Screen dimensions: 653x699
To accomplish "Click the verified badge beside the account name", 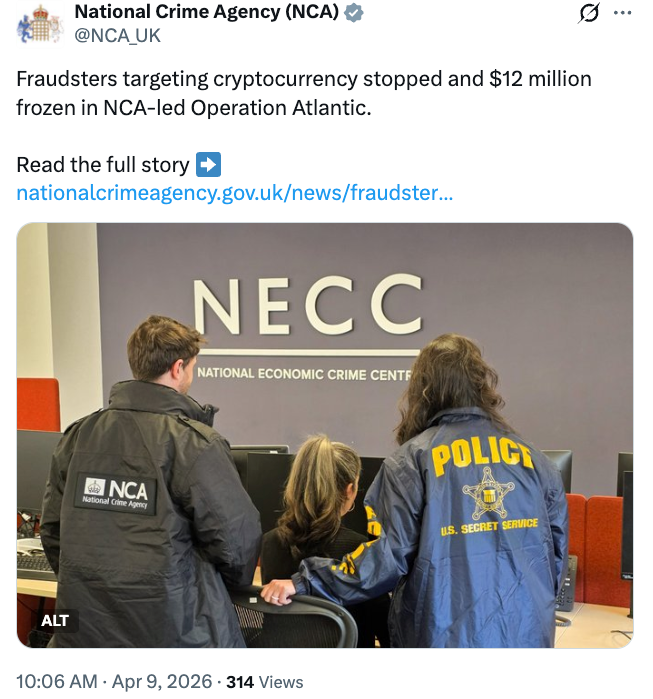I will pyautogui.click(x=354, y=13).
